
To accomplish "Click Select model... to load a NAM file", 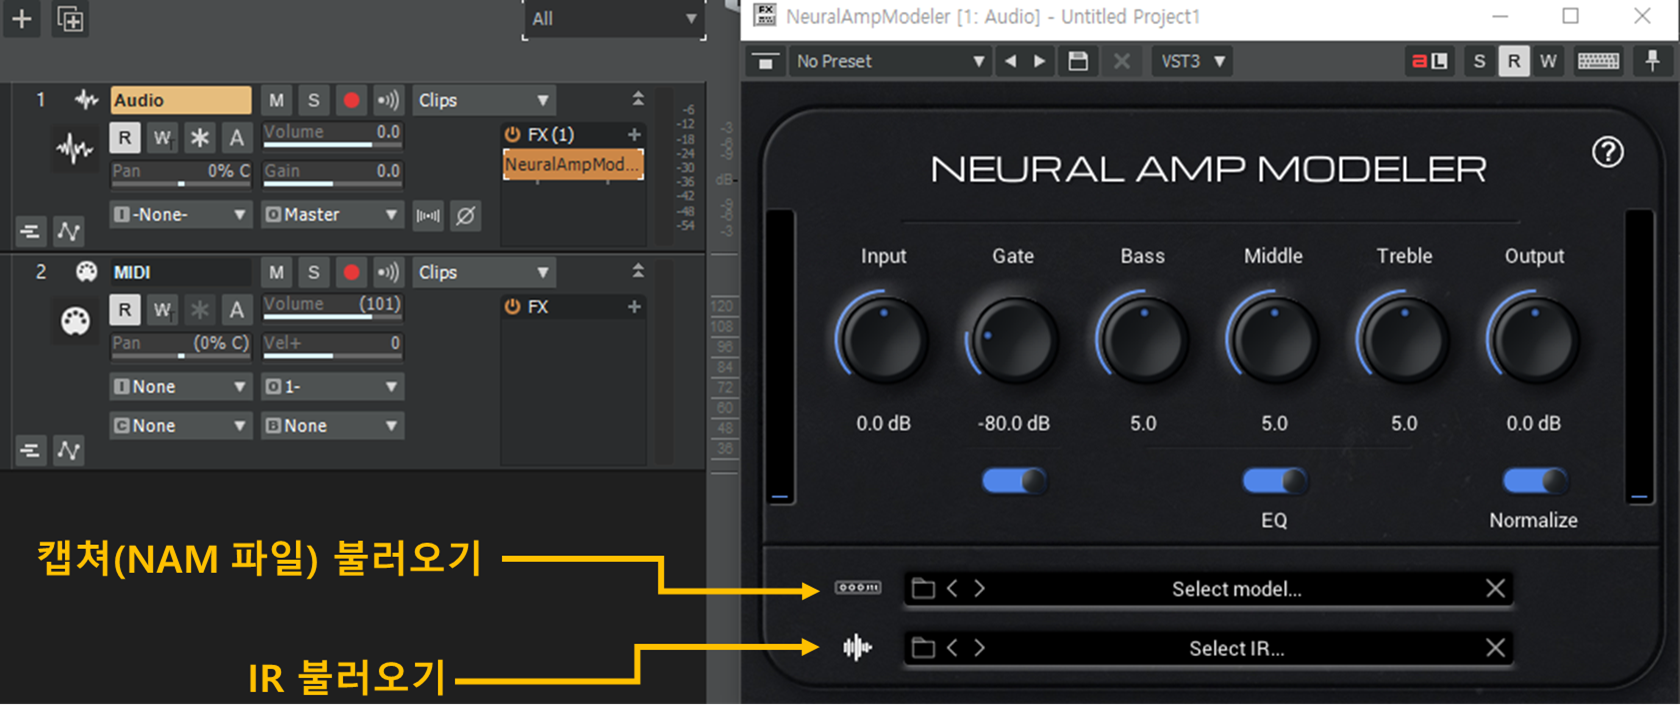I will [x=1236, y=589].
